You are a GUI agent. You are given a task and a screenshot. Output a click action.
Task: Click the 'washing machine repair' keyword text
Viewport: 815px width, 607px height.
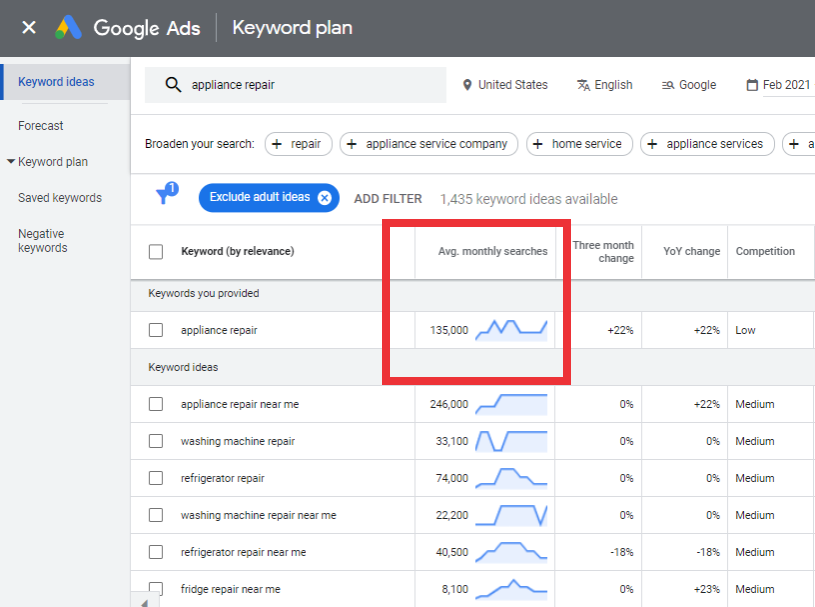238,441
